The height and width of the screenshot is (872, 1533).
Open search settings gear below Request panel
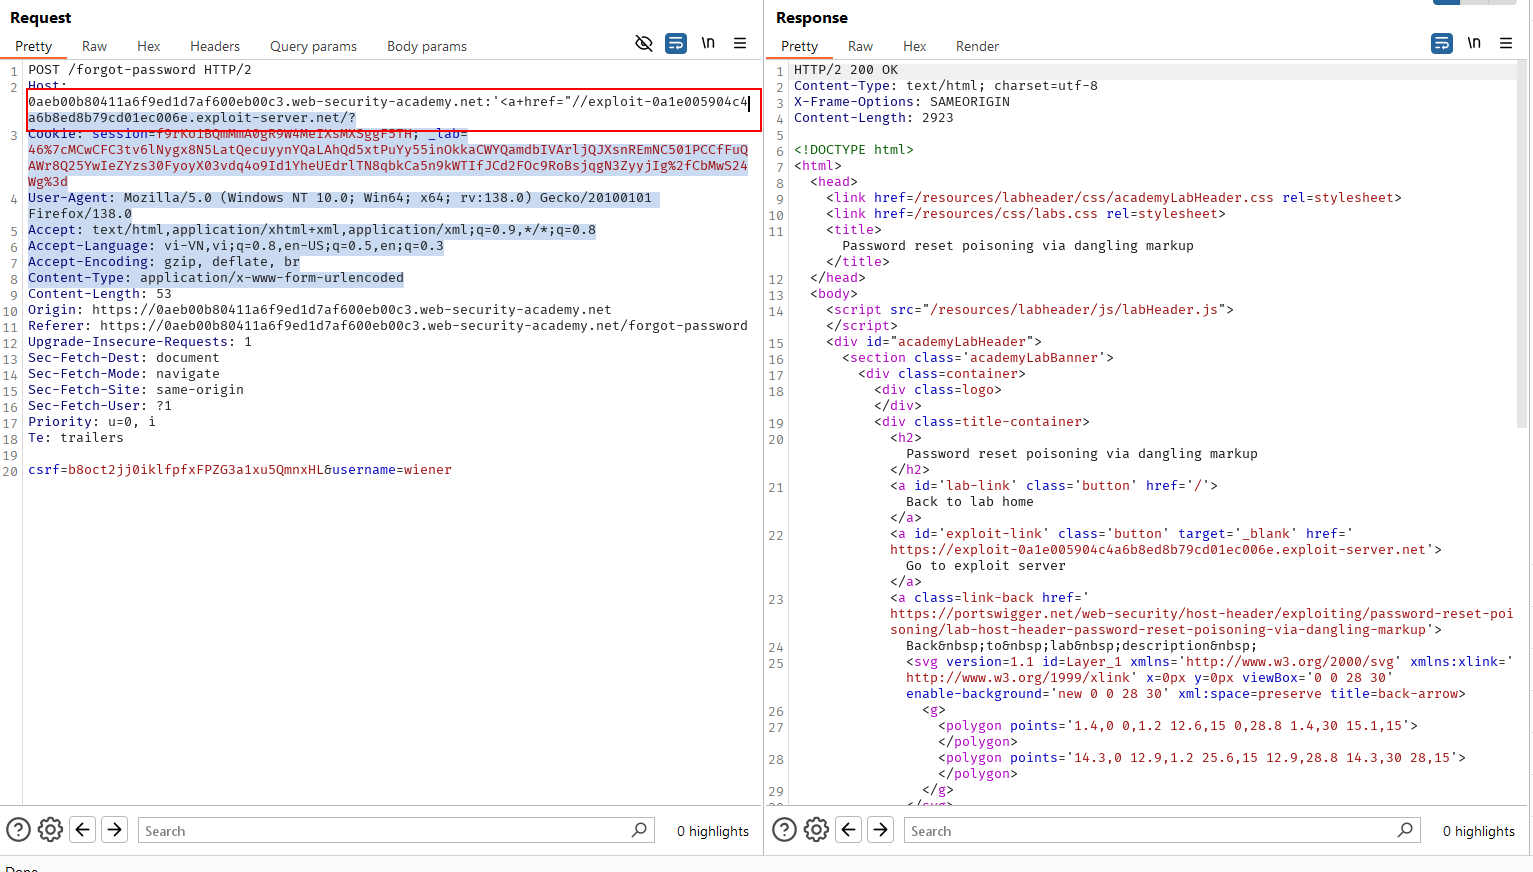click(51, 830)
